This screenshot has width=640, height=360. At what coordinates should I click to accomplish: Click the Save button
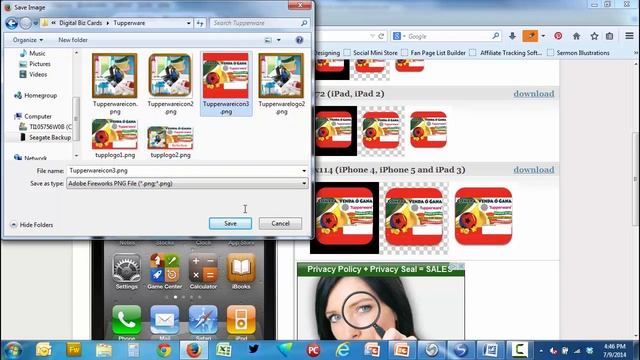(x=230, y=223)
